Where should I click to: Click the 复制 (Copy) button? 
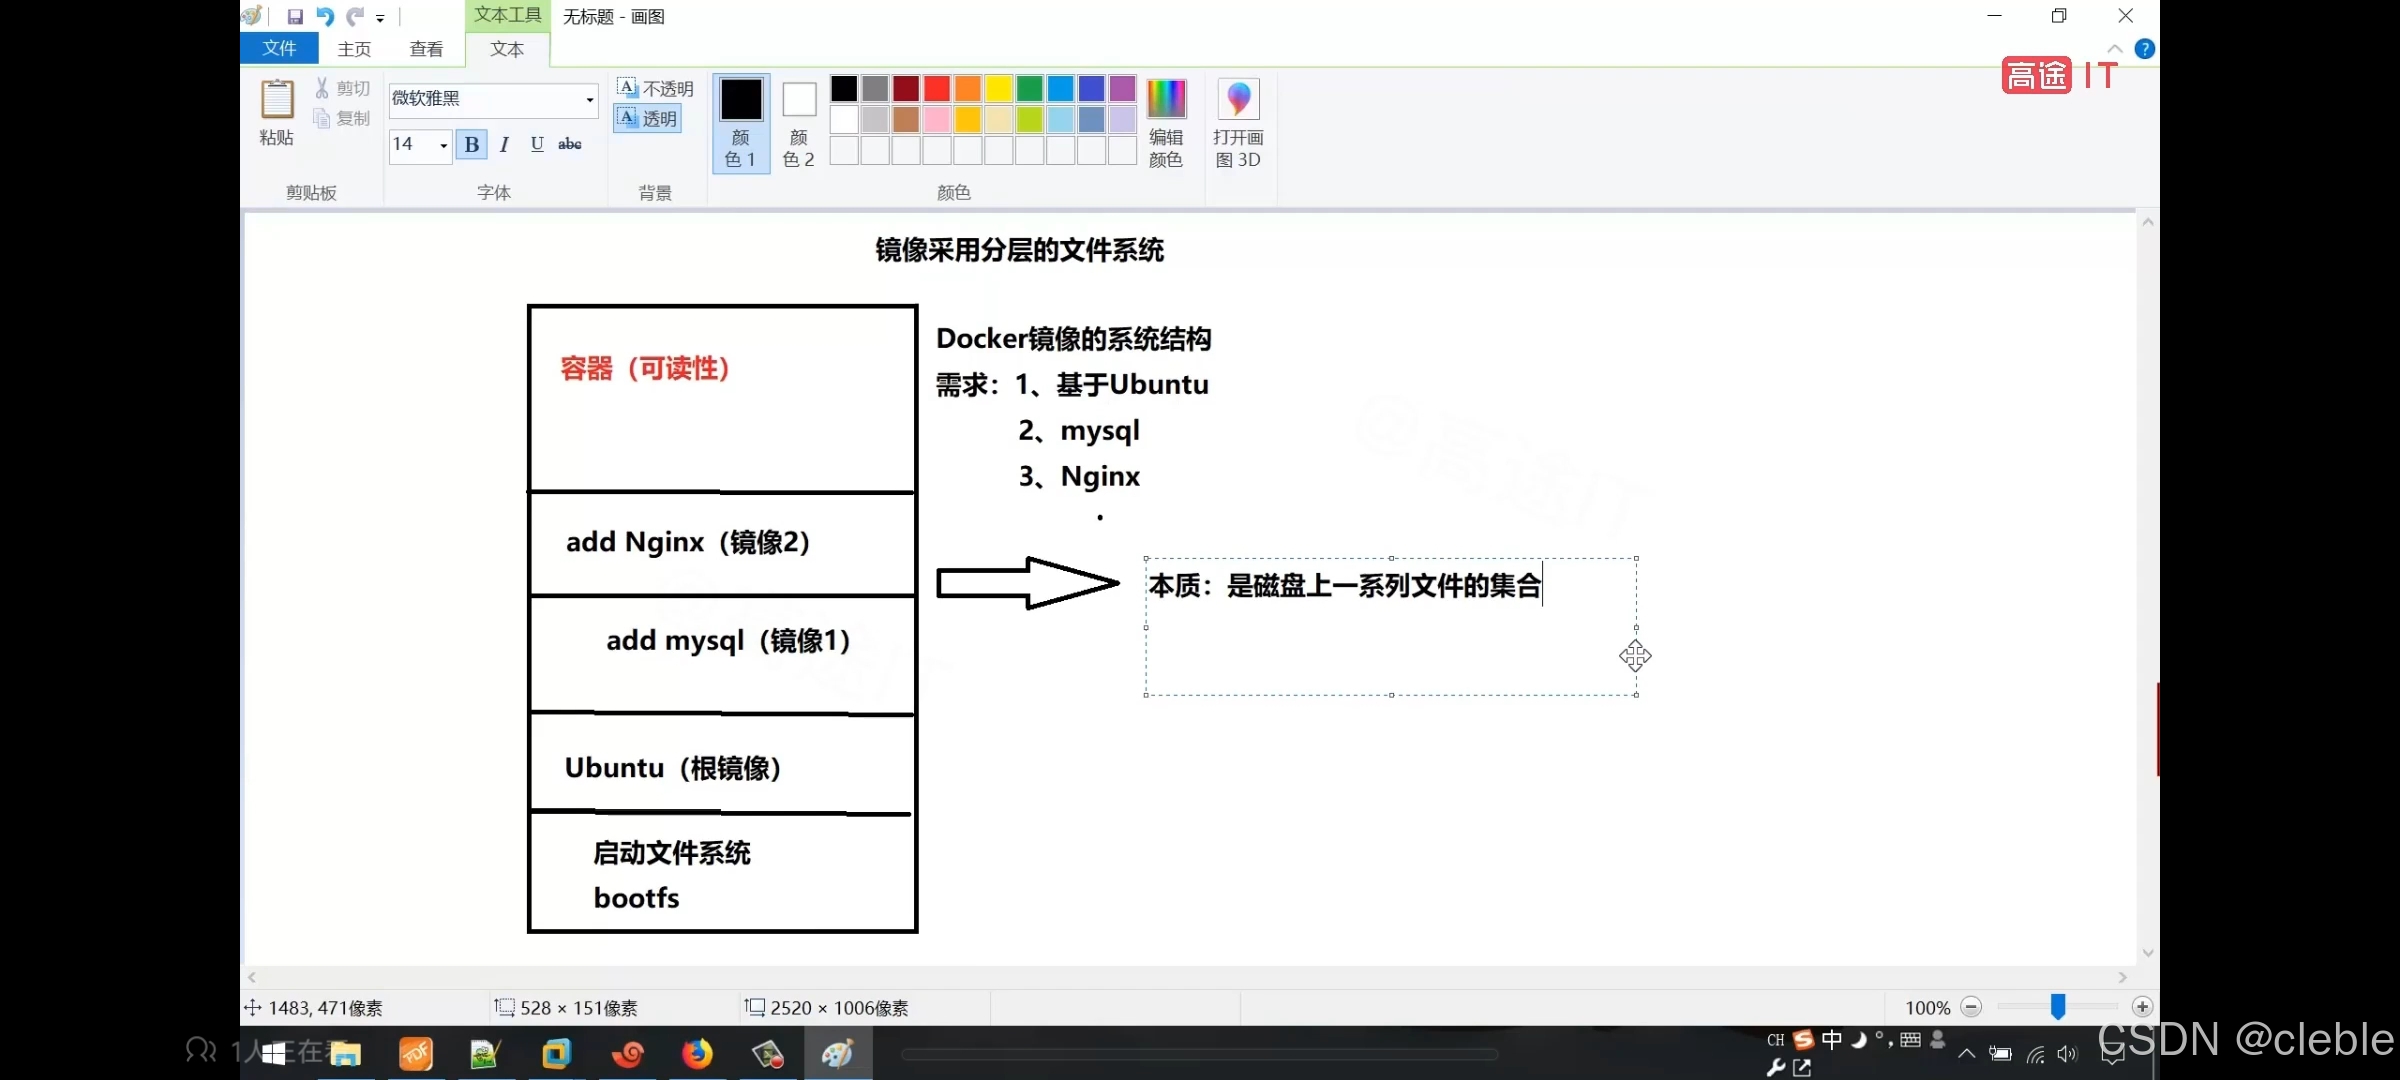pos(343,118)
